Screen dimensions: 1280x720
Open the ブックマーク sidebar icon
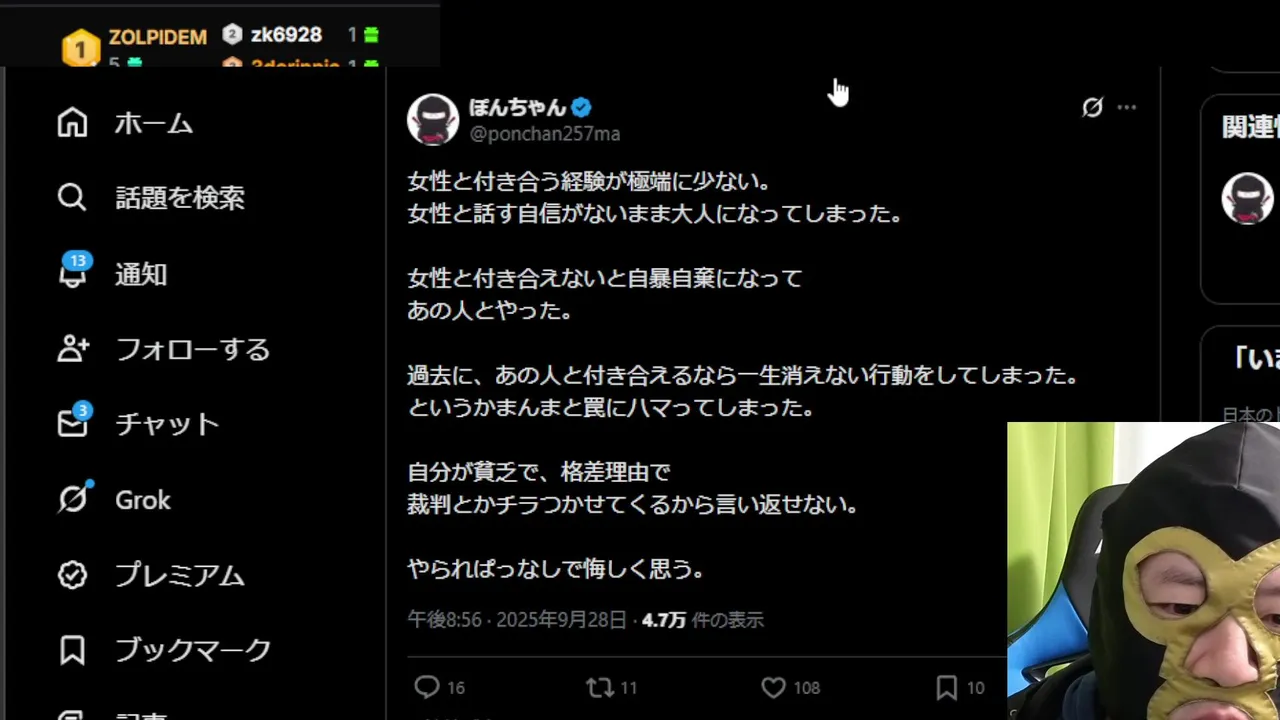tap(72, 650)
